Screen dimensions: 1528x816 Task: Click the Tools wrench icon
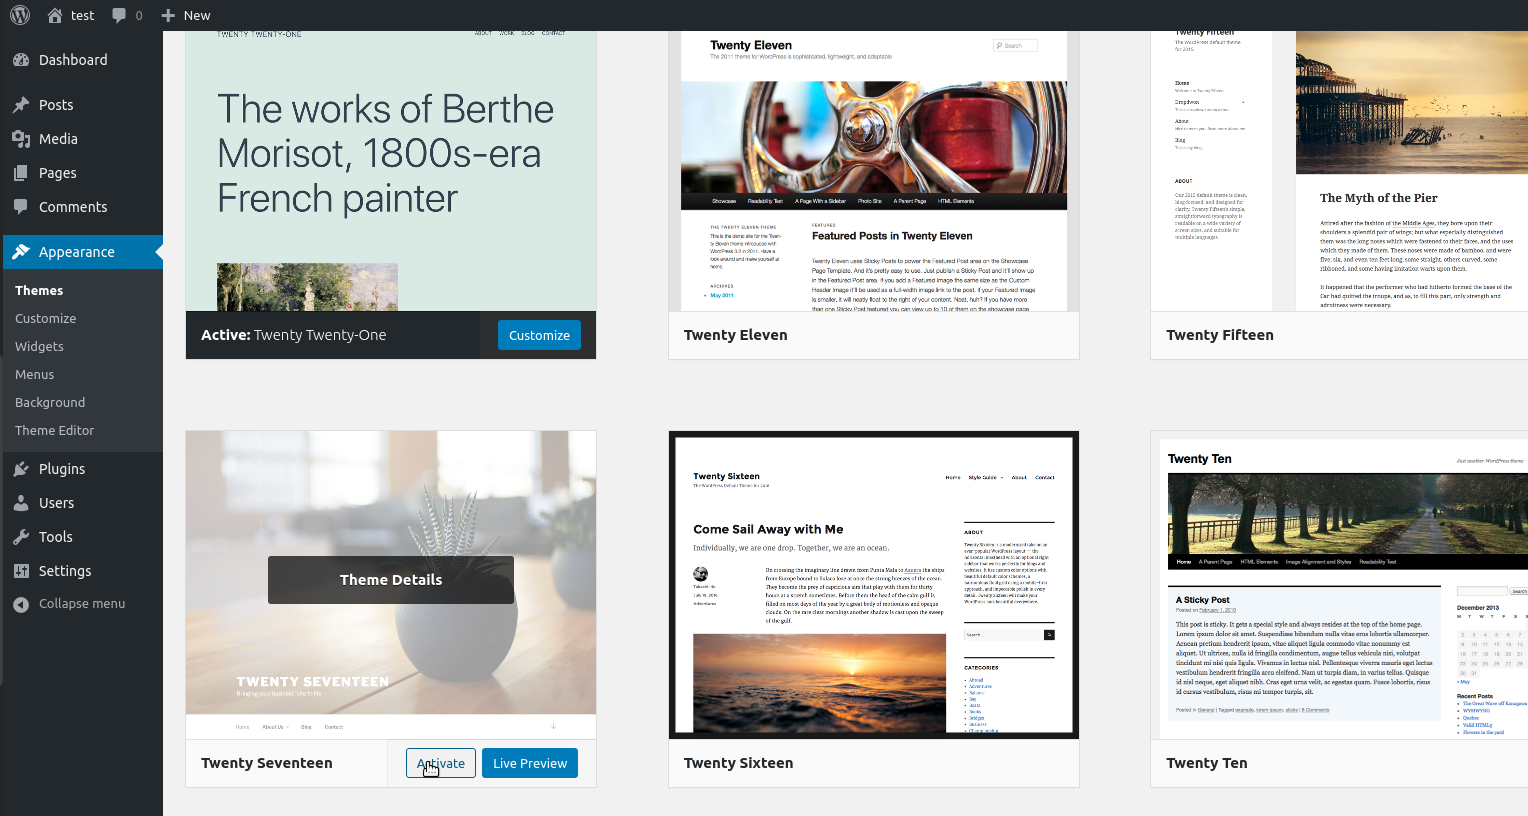click(x=21, y=537)
